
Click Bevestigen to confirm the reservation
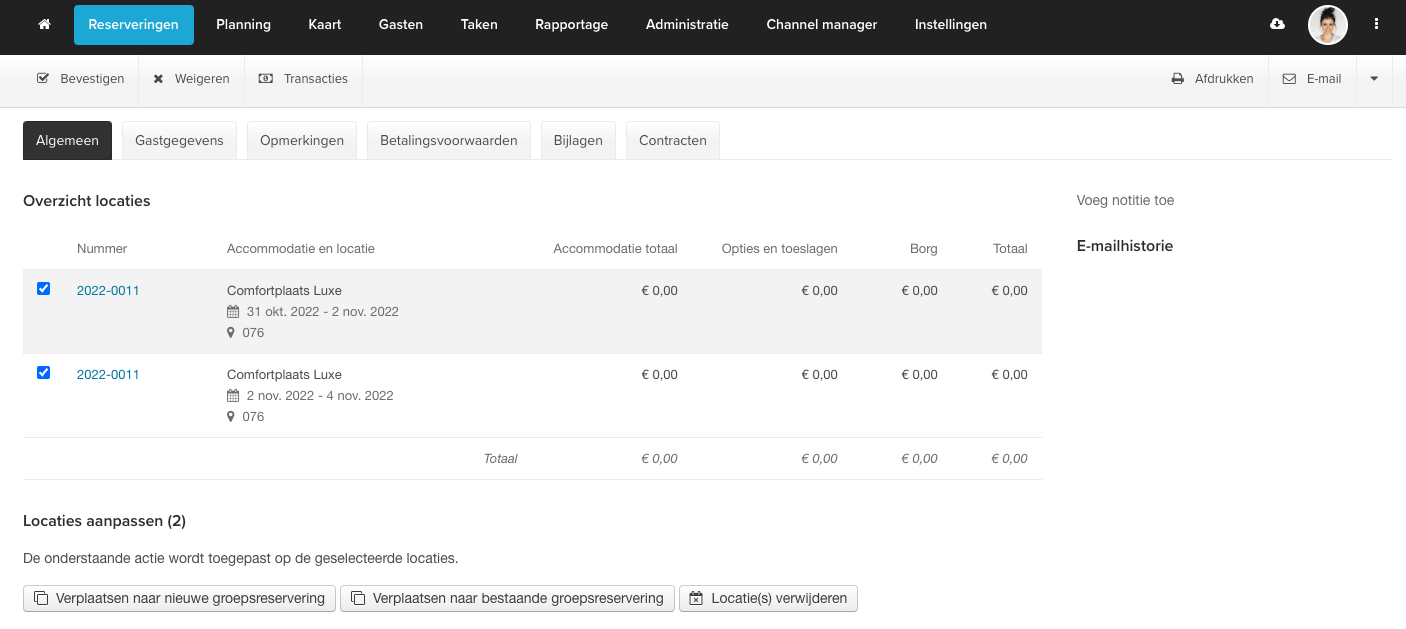click(x=81, y=79)
